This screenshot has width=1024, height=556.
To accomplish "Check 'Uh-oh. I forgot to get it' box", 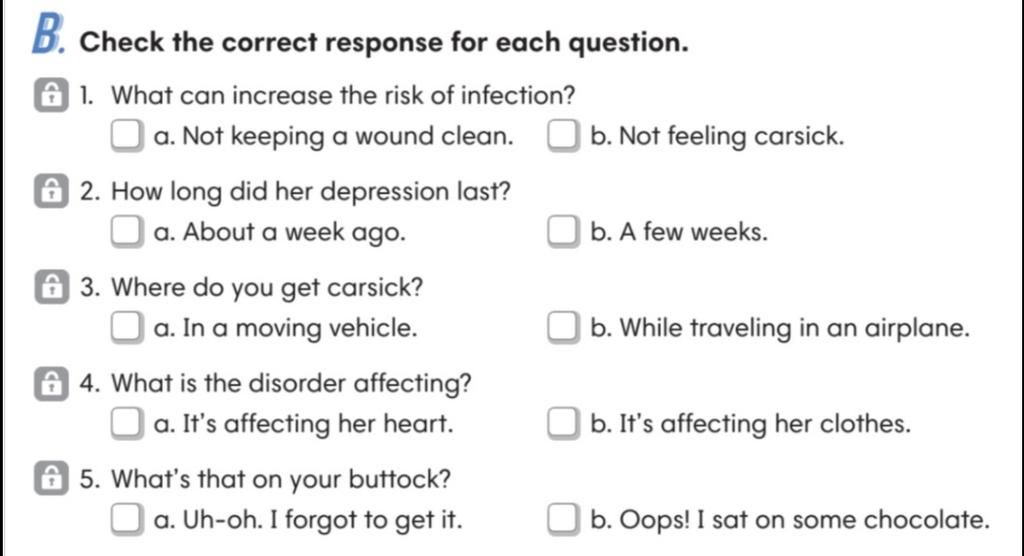I will pyautogui.click(x=127, y=519).
